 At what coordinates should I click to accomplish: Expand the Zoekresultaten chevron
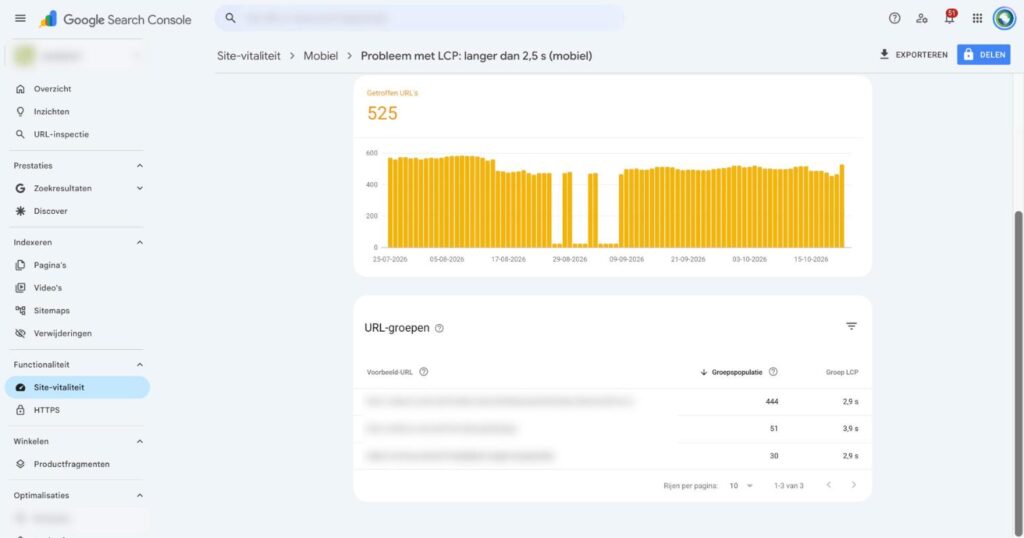pos(139,188)
